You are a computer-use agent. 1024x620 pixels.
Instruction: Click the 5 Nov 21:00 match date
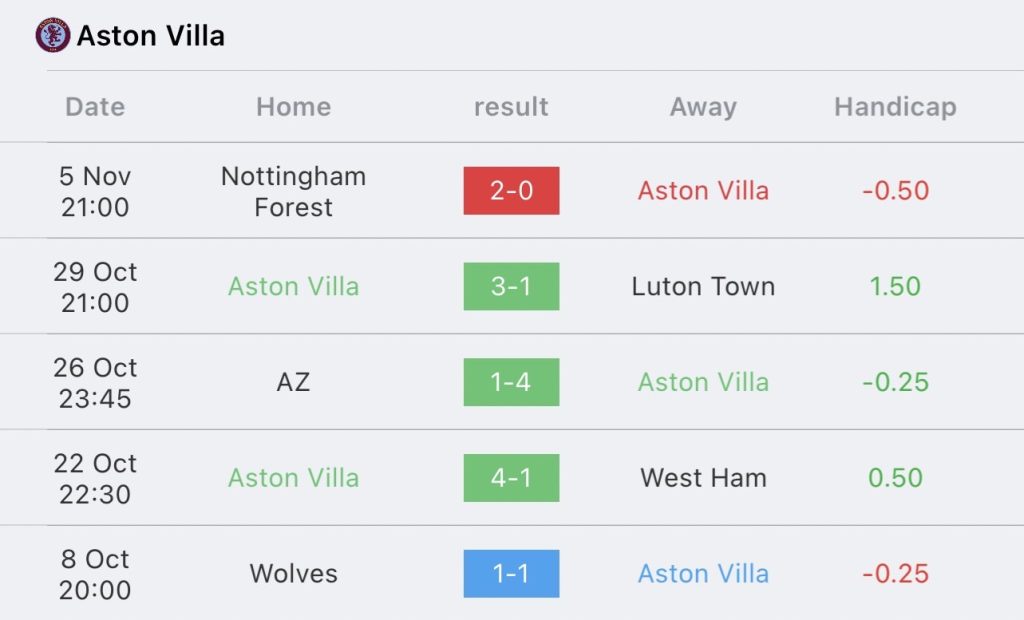click(x=95, y=191)
